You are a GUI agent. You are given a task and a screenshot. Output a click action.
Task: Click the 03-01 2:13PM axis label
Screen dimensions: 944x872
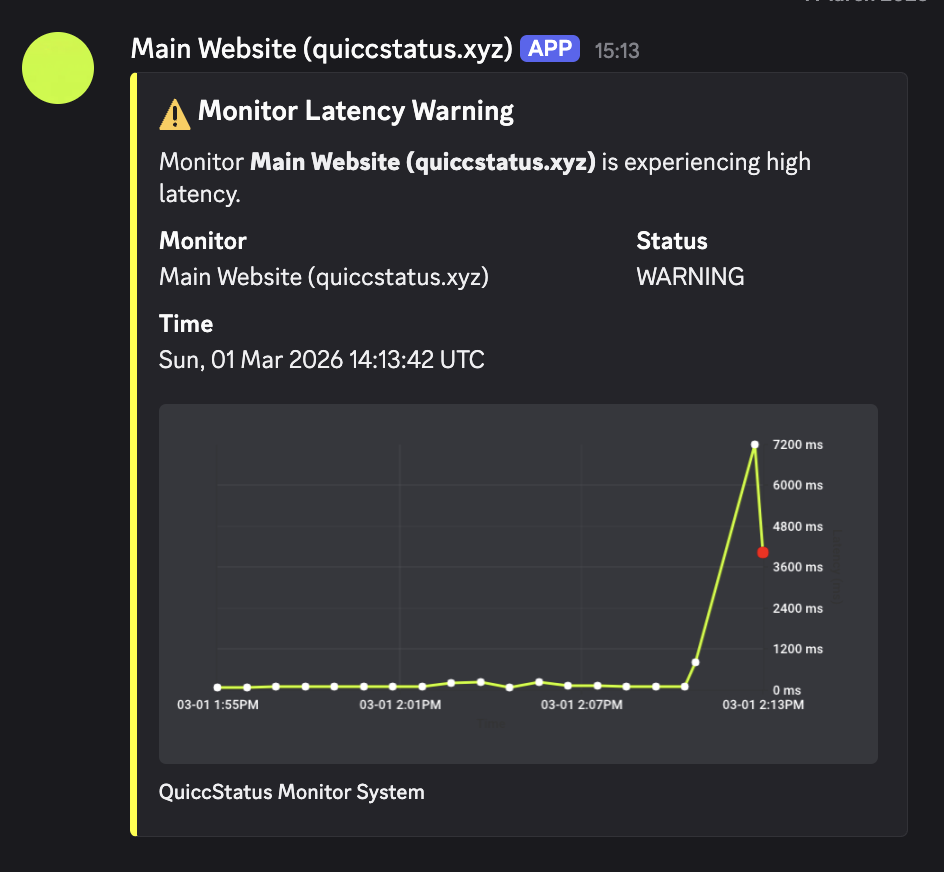[x=764, y=704]
